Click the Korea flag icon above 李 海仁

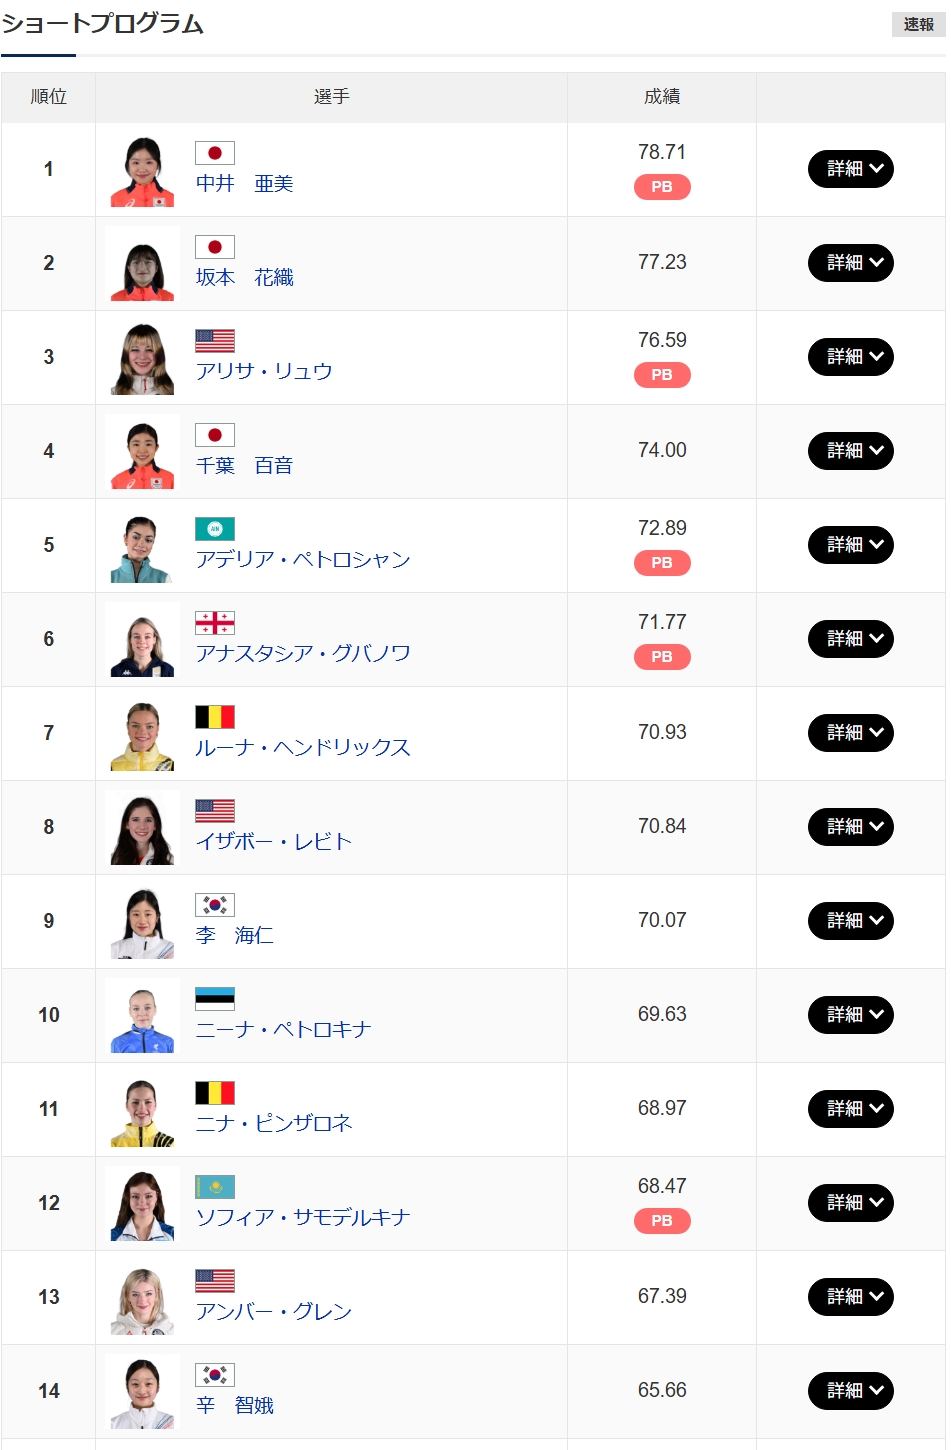(x=214, y=905)
